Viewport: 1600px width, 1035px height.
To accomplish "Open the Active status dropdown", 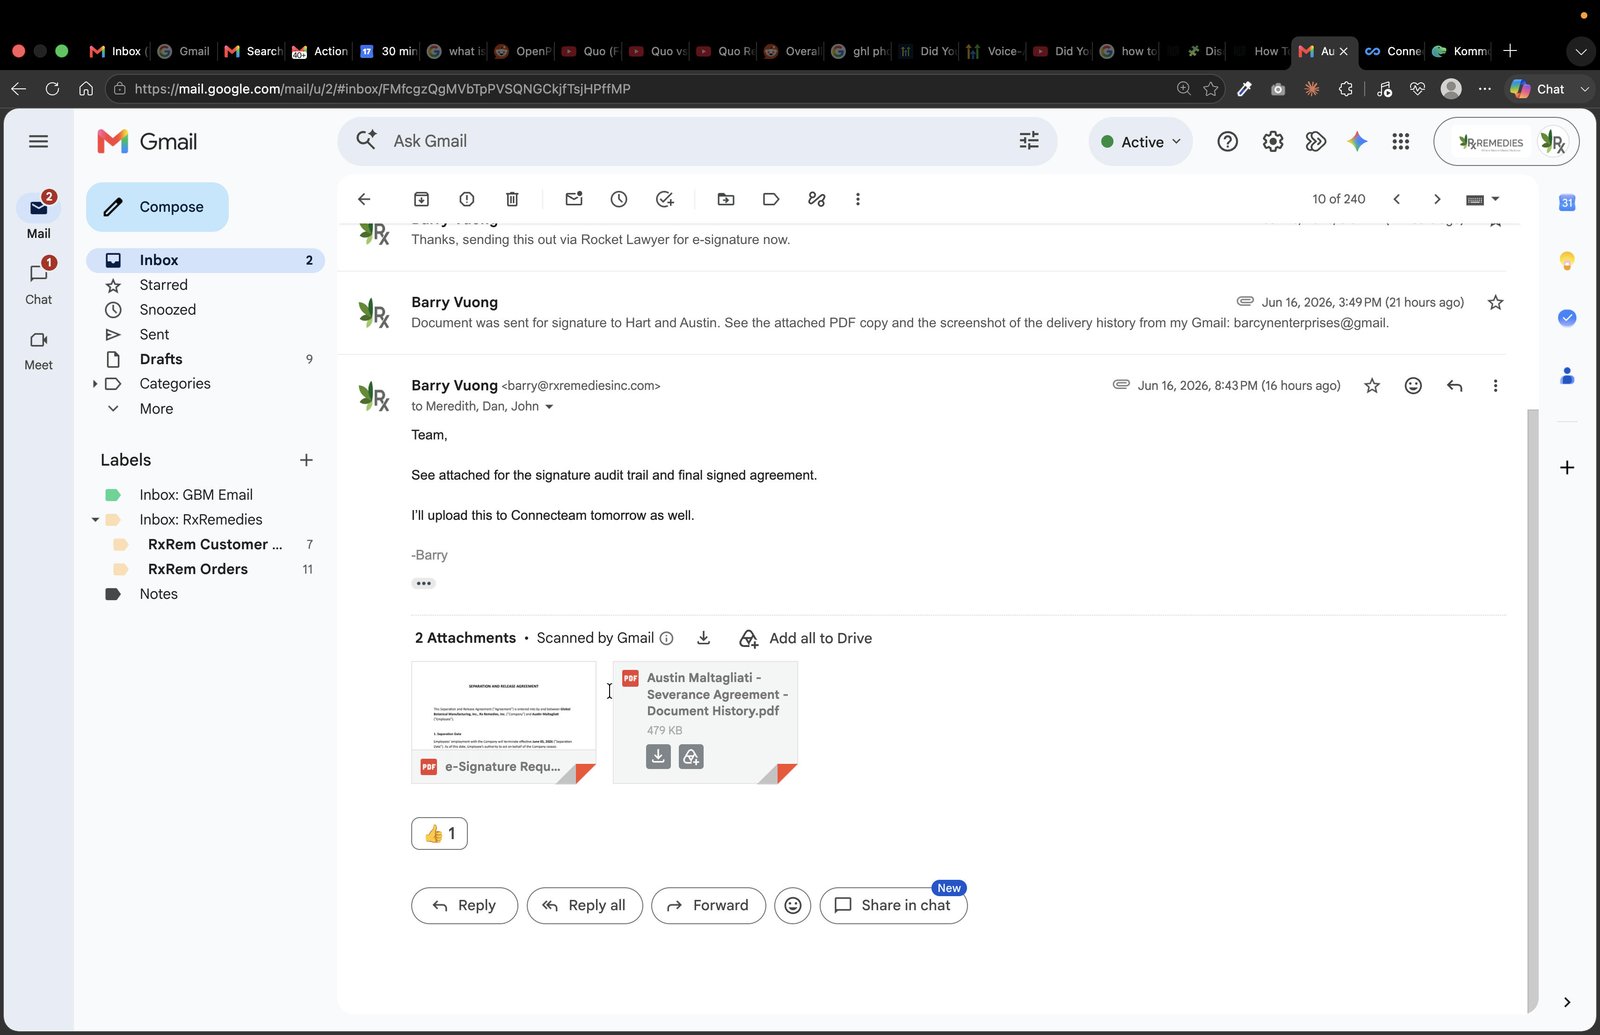I will [x=1141, y=142].
